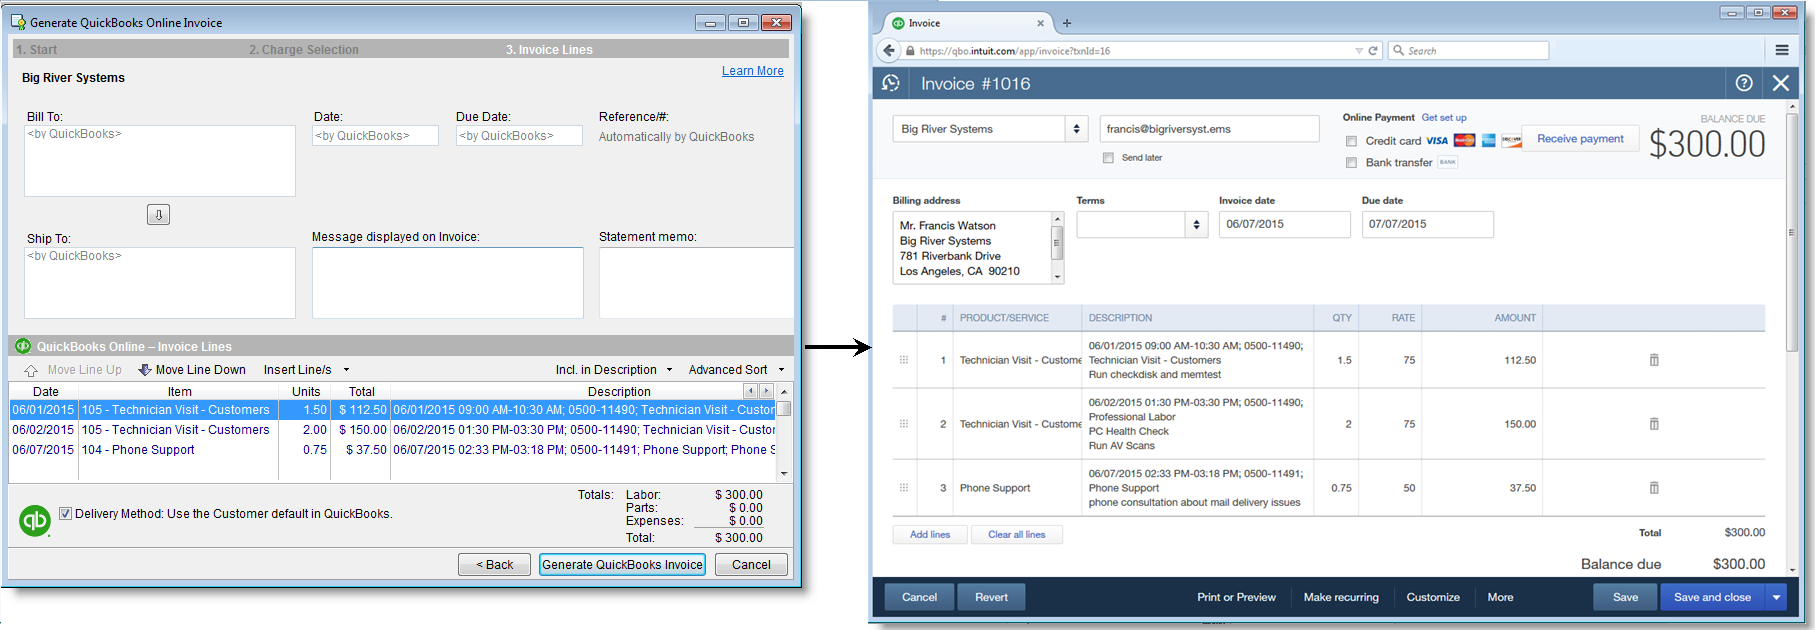This screenshot has width=1818, height=630.
Task: Enable the Credit card payment checkbox
Action: point(1351,141)
